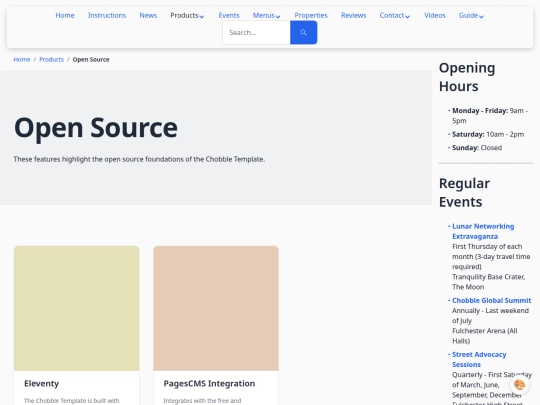Open the Instructions nav item
Screen dimensions: 540x405
[x=107, y=15]
